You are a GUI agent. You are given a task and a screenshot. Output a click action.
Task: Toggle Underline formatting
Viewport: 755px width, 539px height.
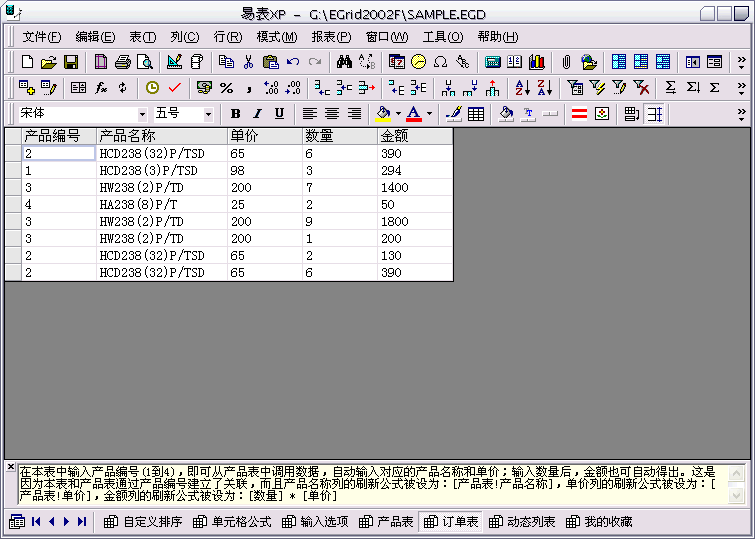pyautogui.click(x=279, y=114)
